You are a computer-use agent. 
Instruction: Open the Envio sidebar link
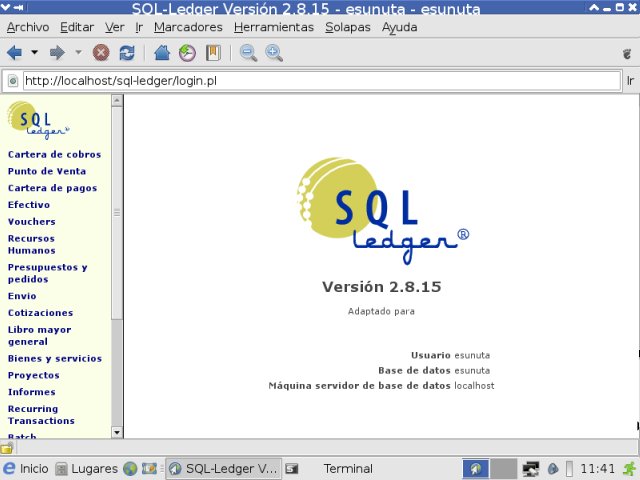tap(22, 296)
